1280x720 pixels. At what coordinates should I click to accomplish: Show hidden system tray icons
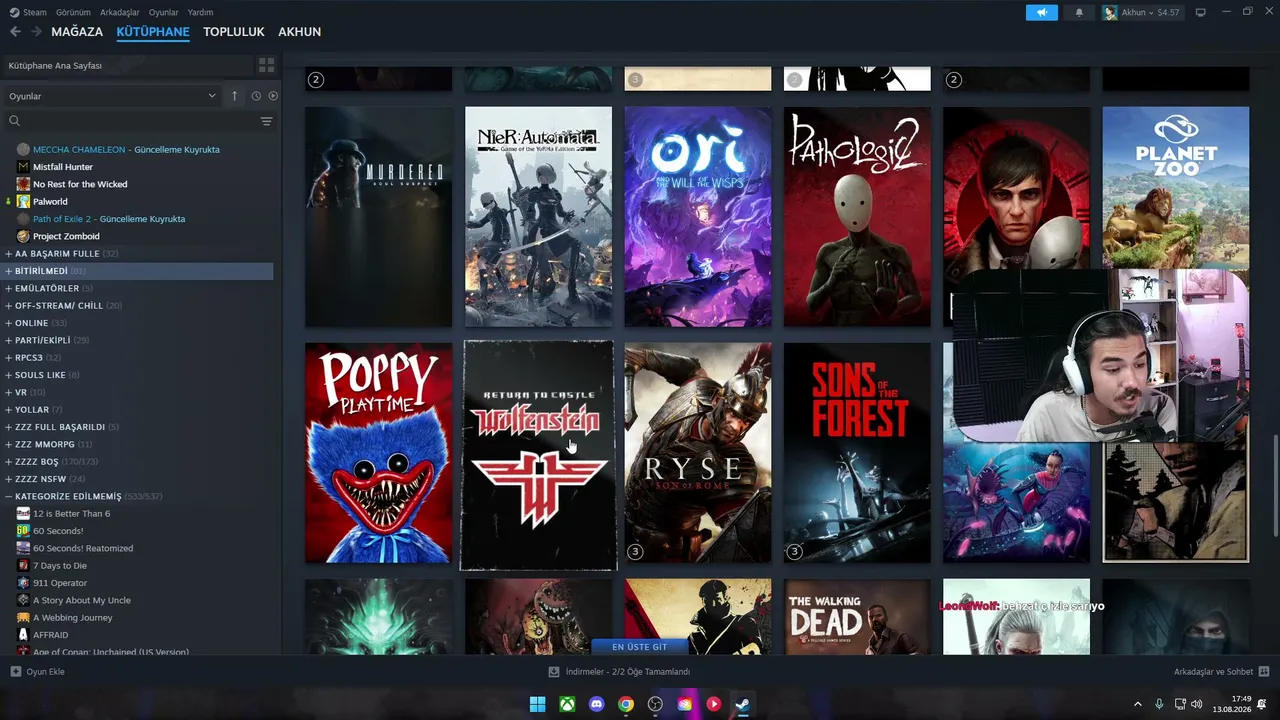click(x=1137, y=704)
